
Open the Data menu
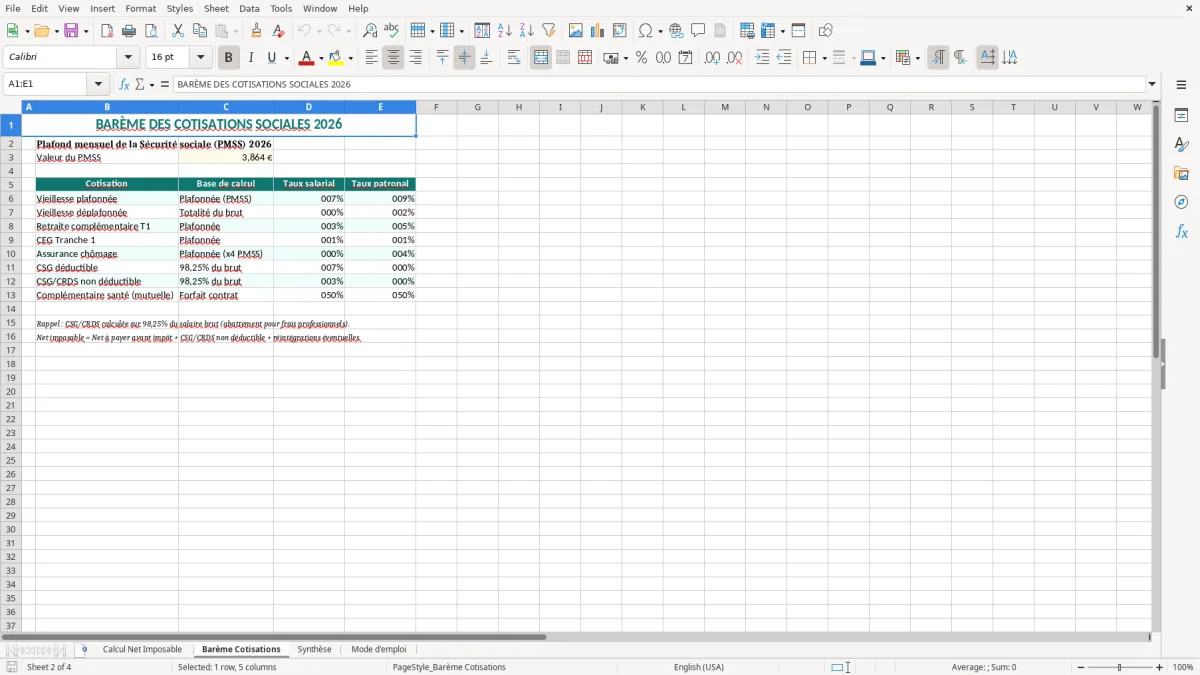point(249,8)
